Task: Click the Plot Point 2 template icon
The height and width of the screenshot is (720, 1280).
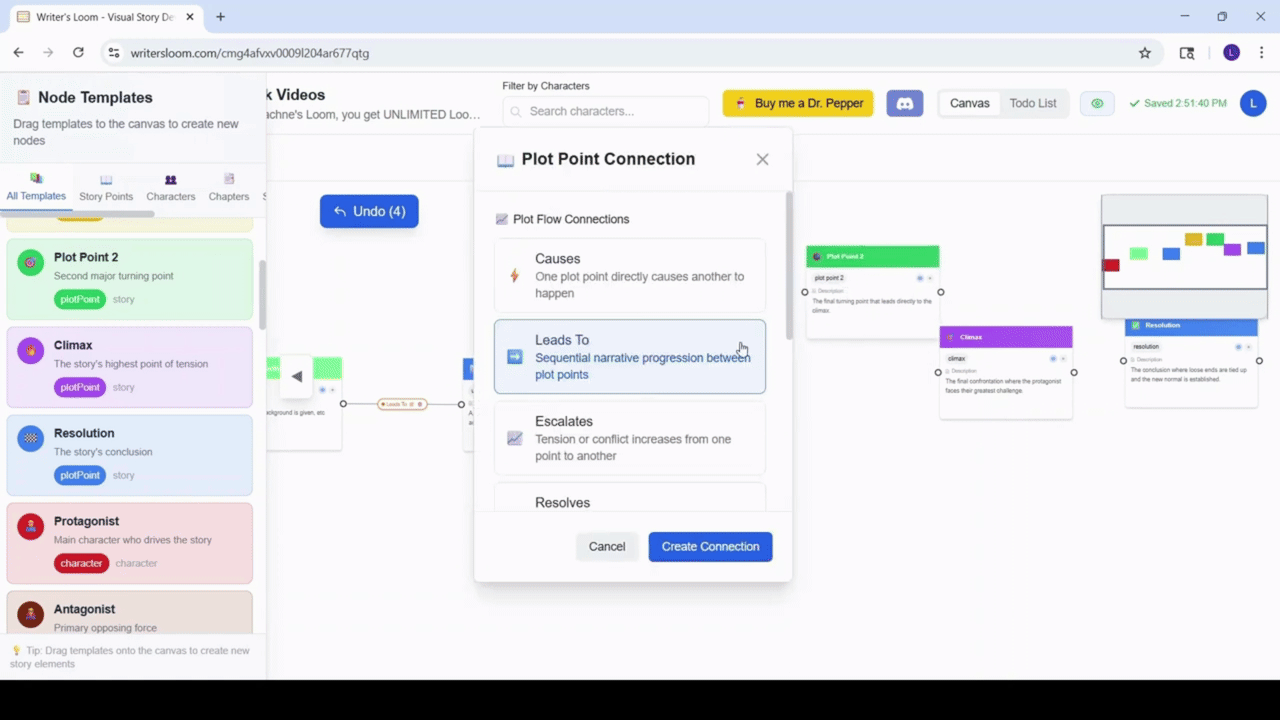Action: pyautogui.click(x=31, y=263)
